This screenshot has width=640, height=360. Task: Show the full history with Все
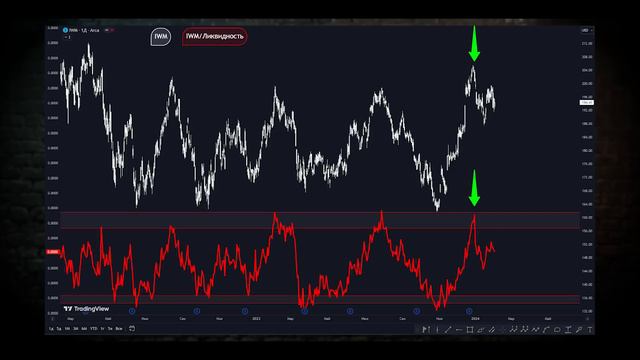coord(119,329)
